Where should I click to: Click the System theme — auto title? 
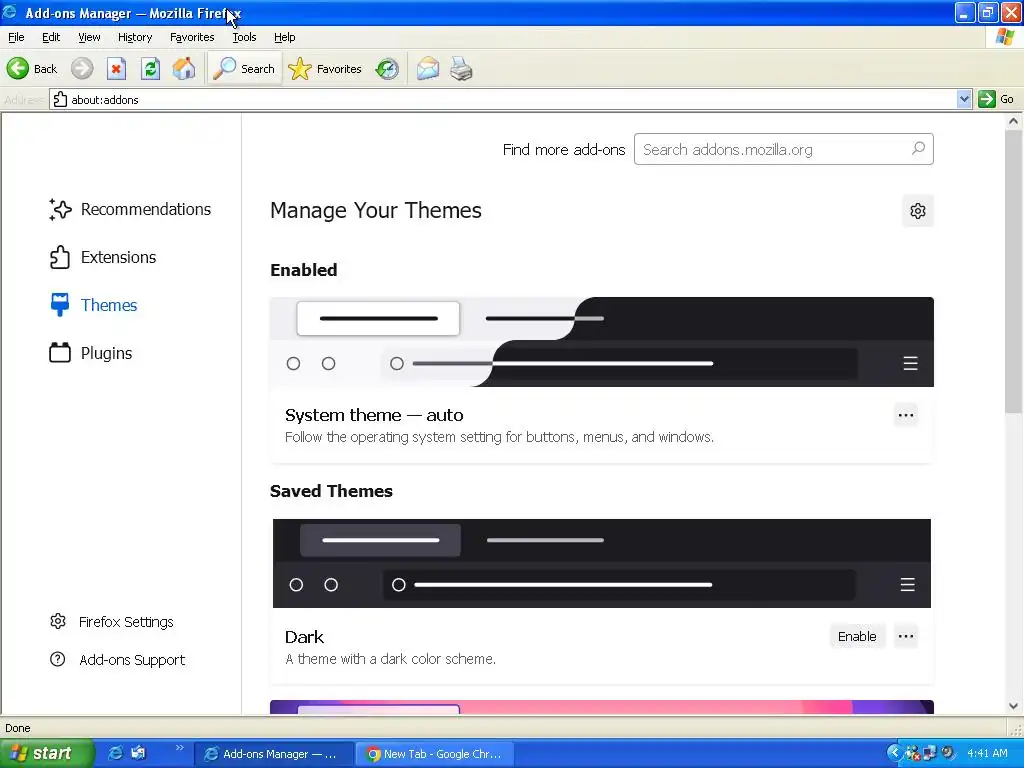point(374,415)
